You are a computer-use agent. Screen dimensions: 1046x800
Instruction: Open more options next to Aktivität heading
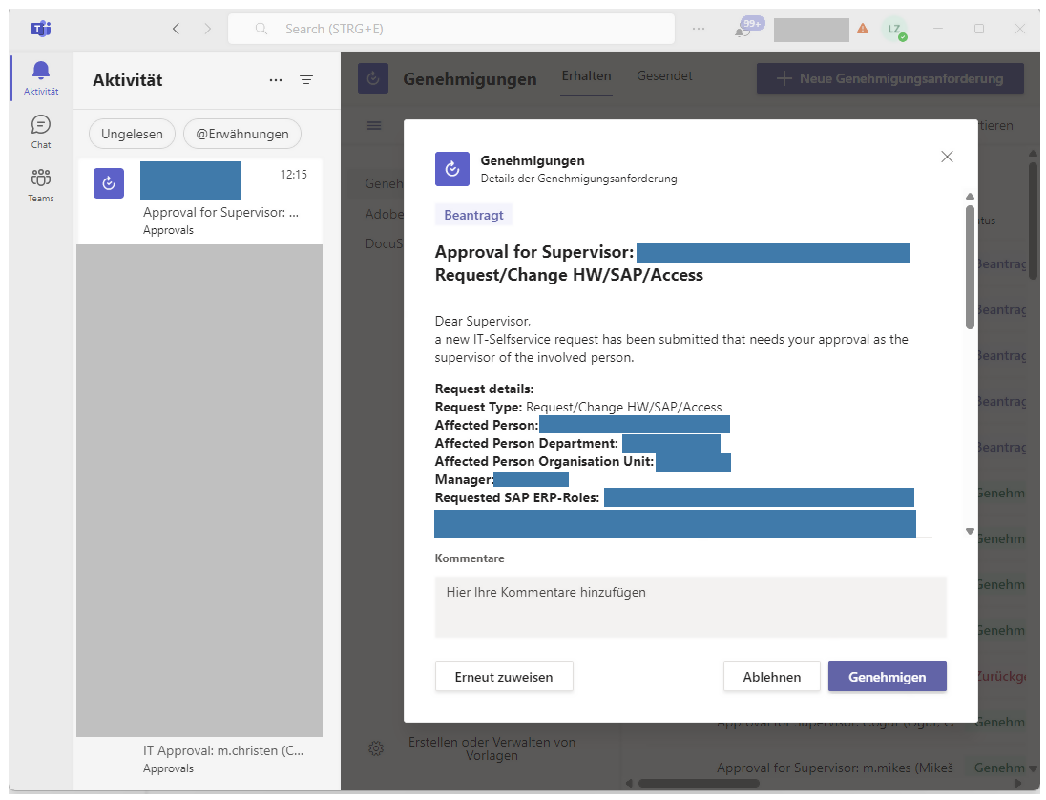[276, 80]
